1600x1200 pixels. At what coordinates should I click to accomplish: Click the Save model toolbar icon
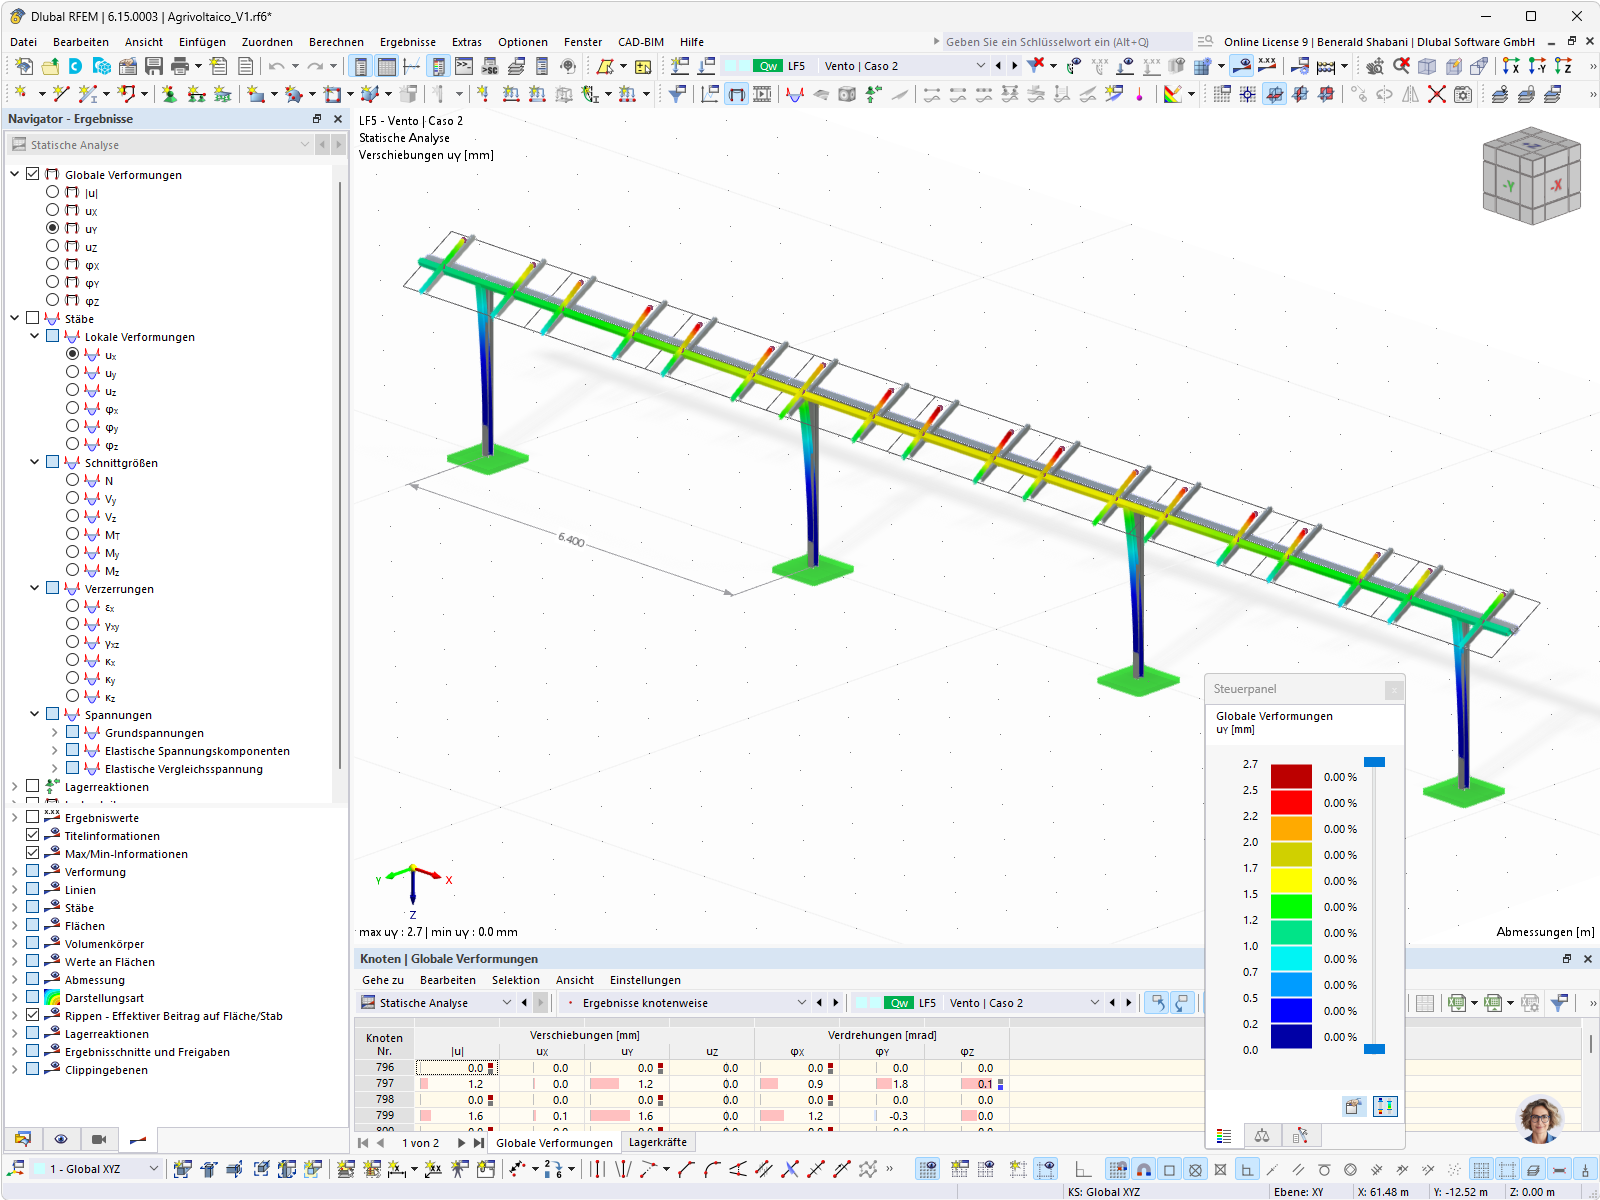(x=154, y=66)
